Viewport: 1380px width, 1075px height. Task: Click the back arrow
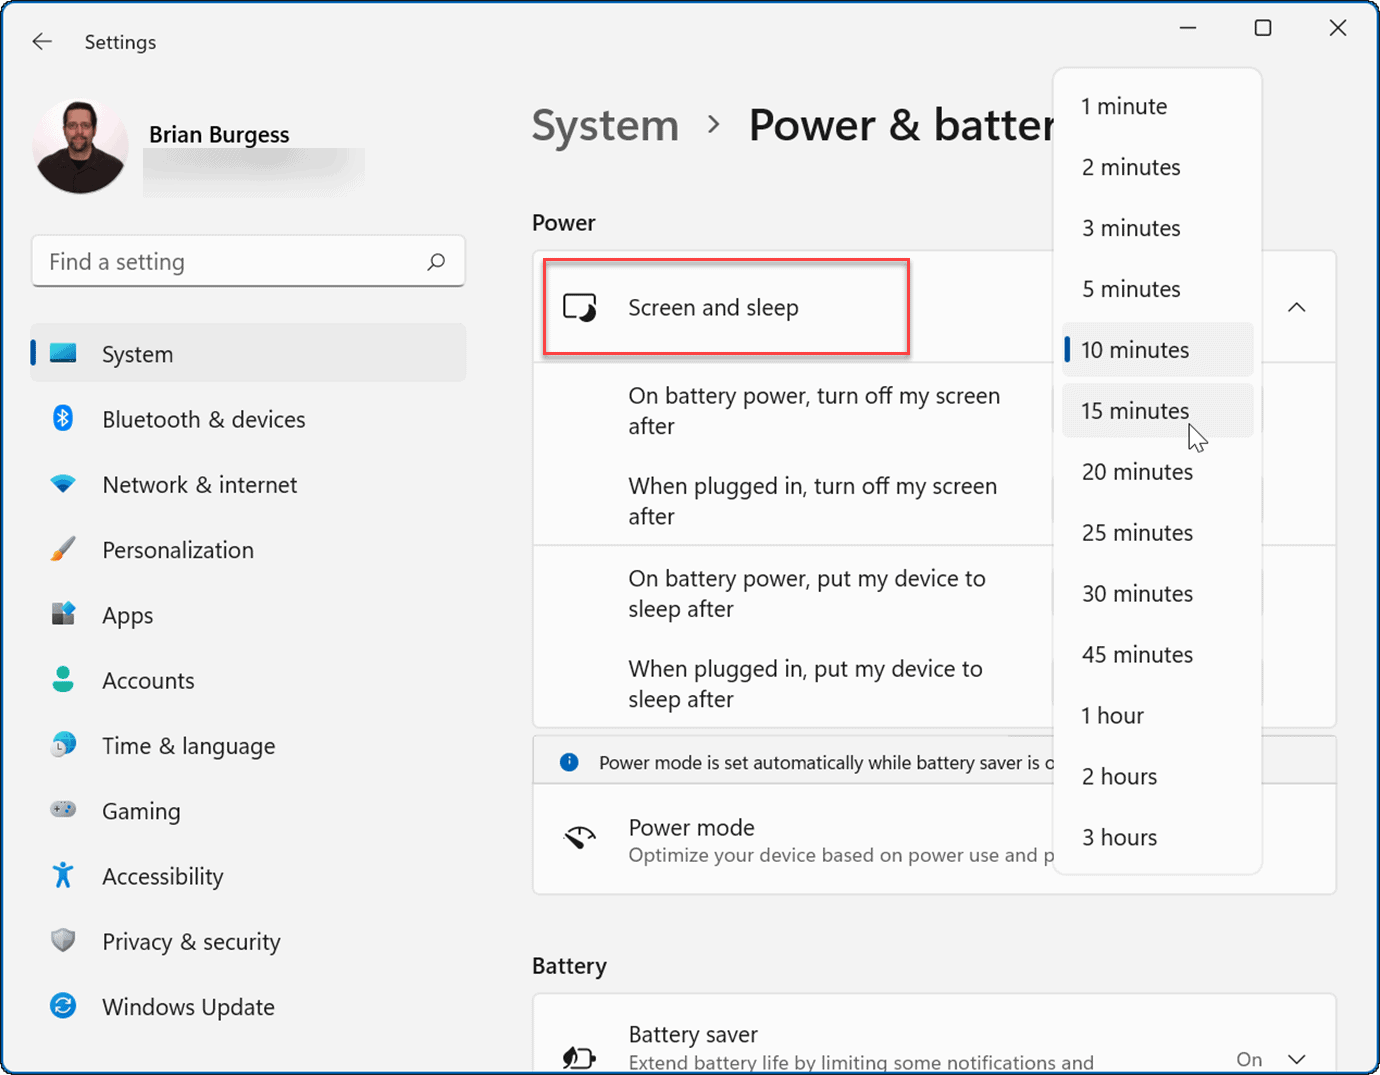[42, 41]
